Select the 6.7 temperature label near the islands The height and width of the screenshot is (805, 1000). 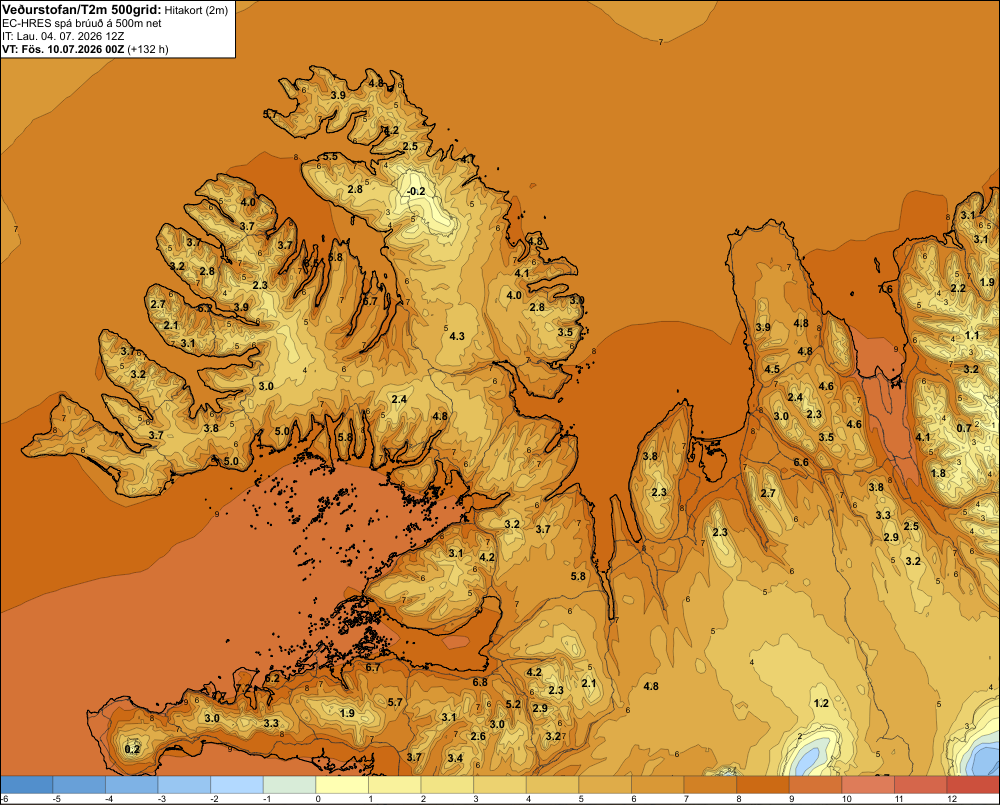(372, 667)
